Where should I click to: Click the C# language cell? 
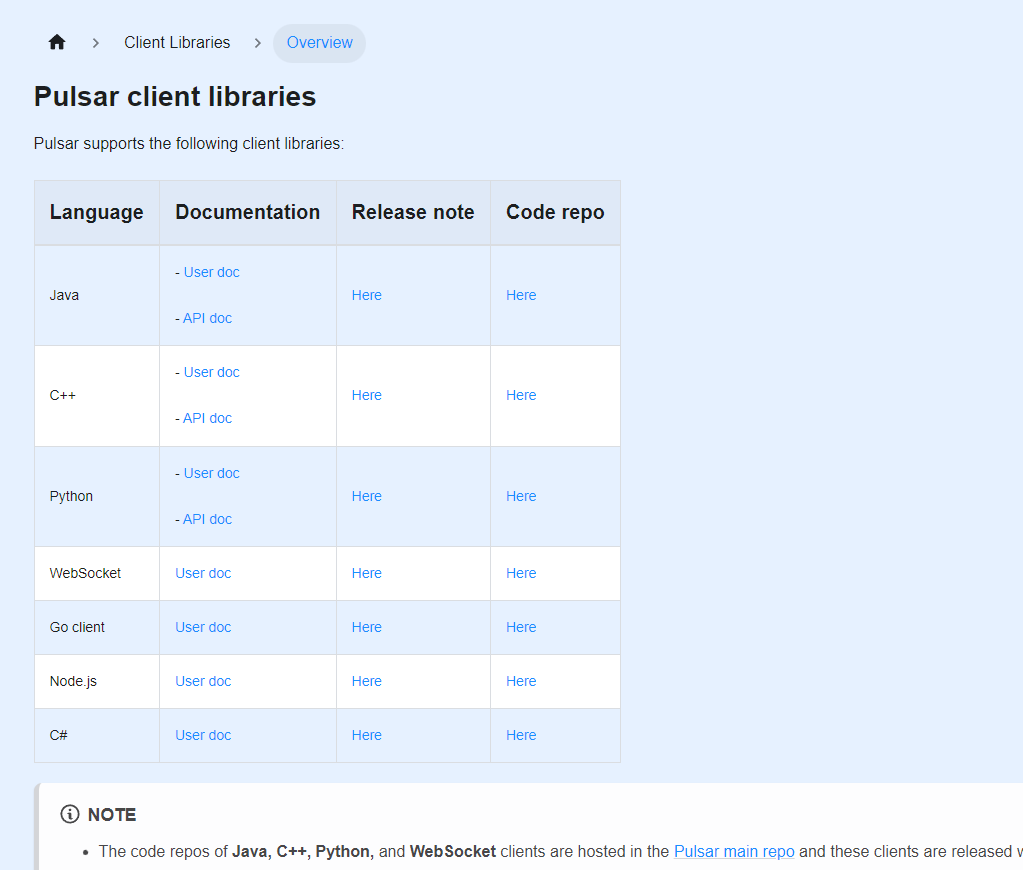point(97,735)
